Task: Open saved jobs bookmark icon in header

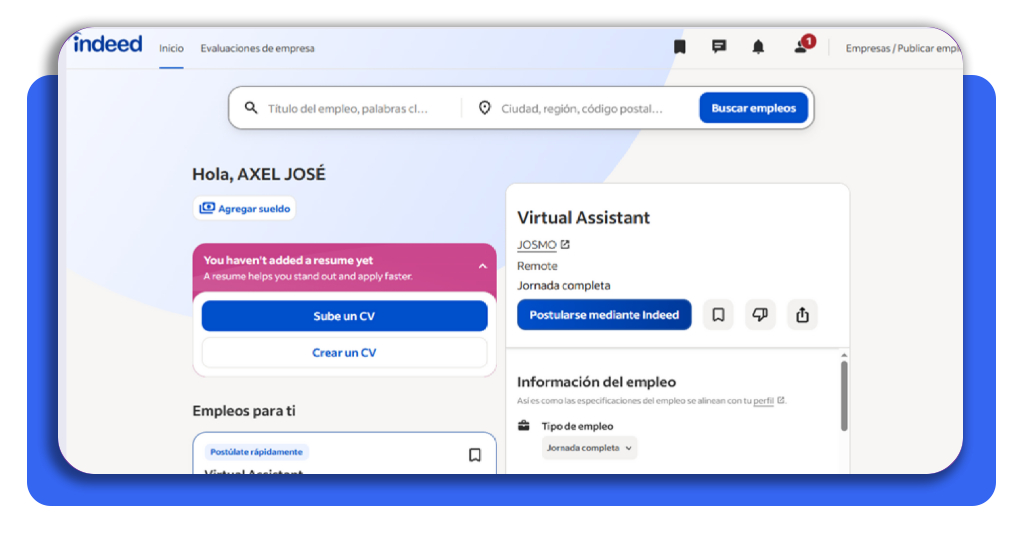Action: pyautogui.click(x=680, y=47)
